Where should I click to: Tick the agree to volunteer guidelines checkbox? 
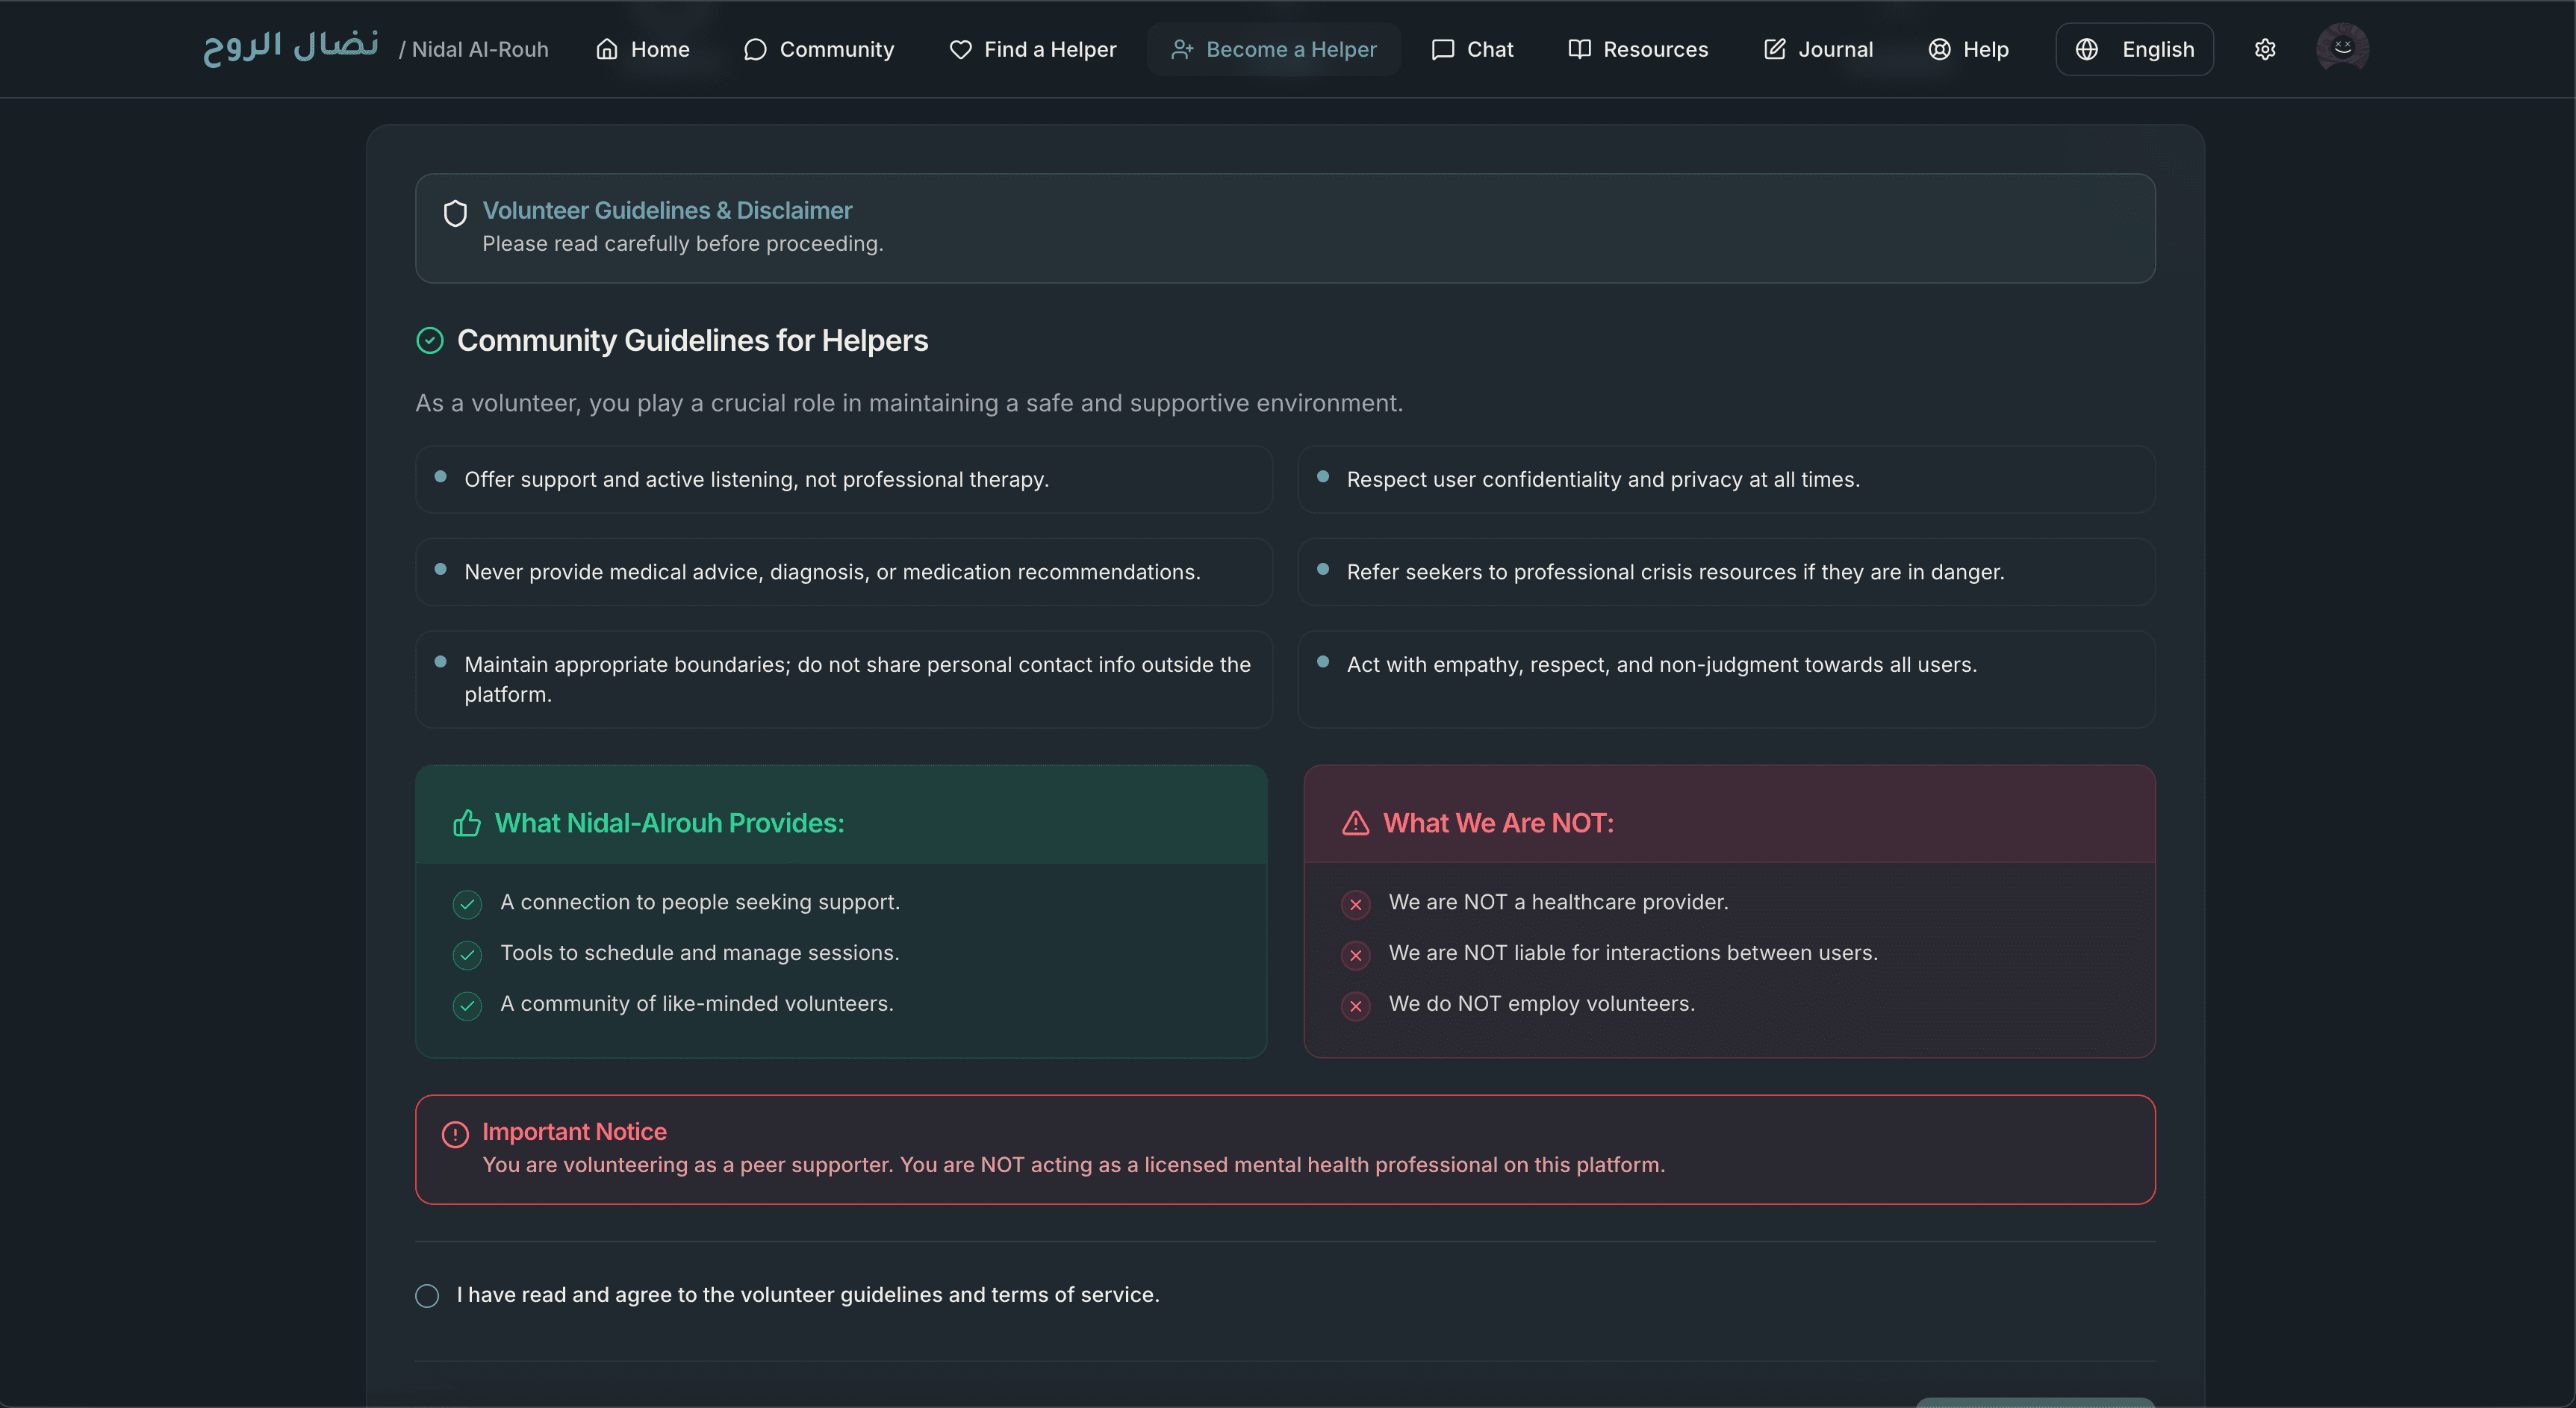tap(427, 1296)
